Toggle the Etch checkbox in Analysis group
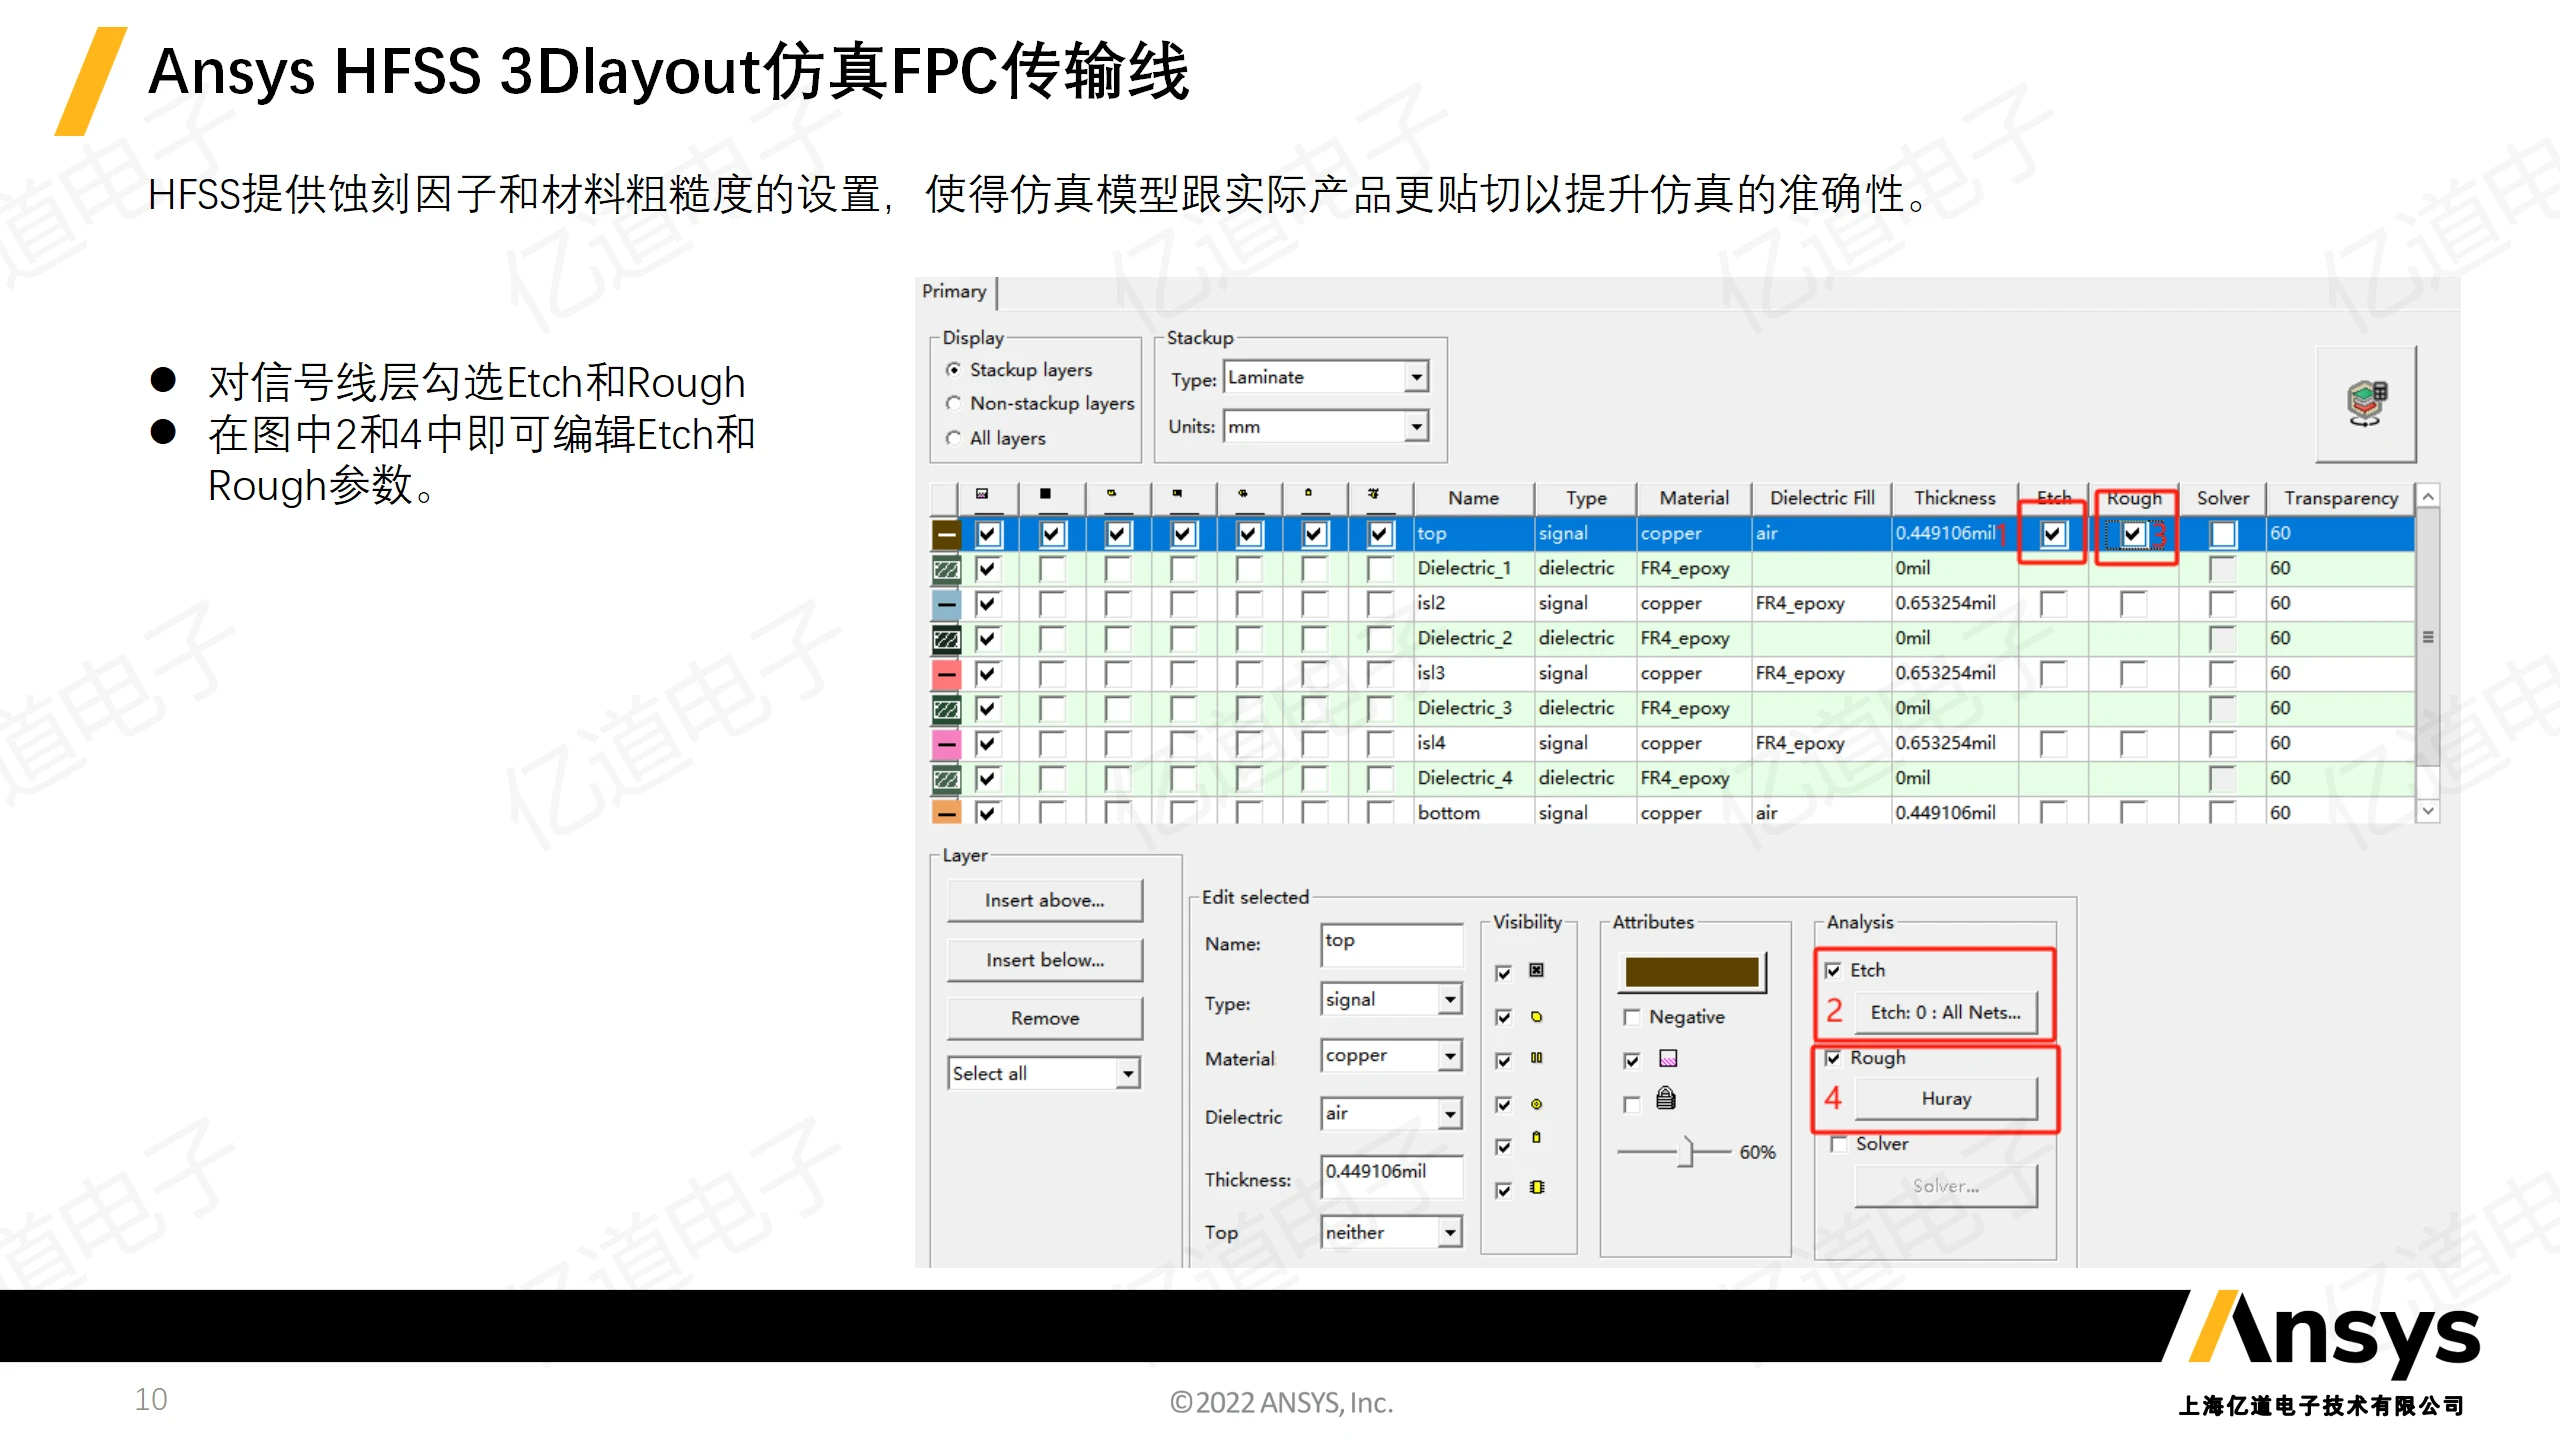 point(1834,971)
